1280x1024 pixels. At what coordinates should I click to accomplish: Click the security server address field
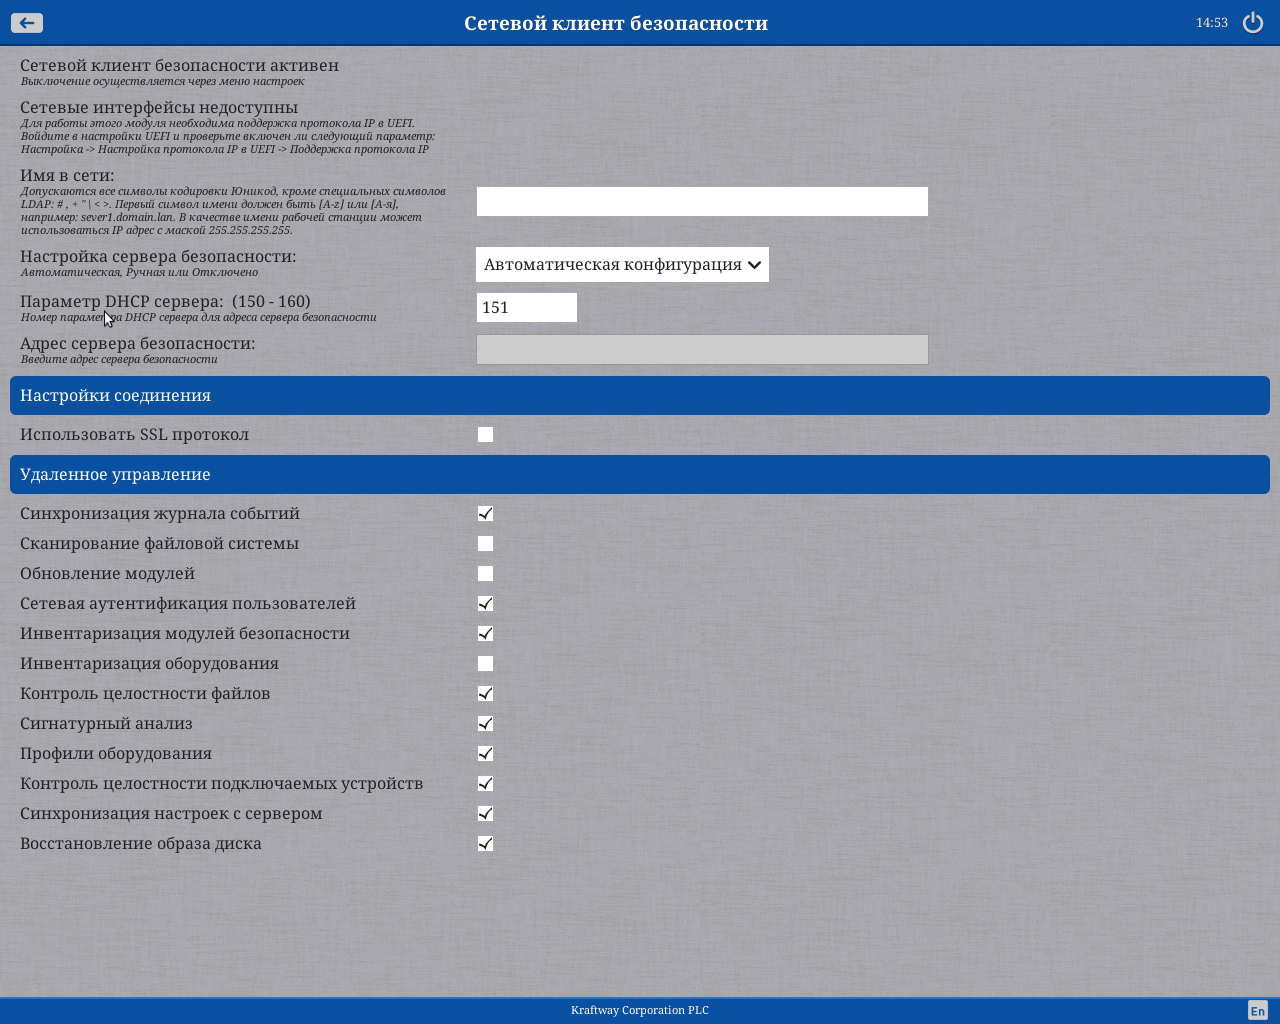[702, 349]
